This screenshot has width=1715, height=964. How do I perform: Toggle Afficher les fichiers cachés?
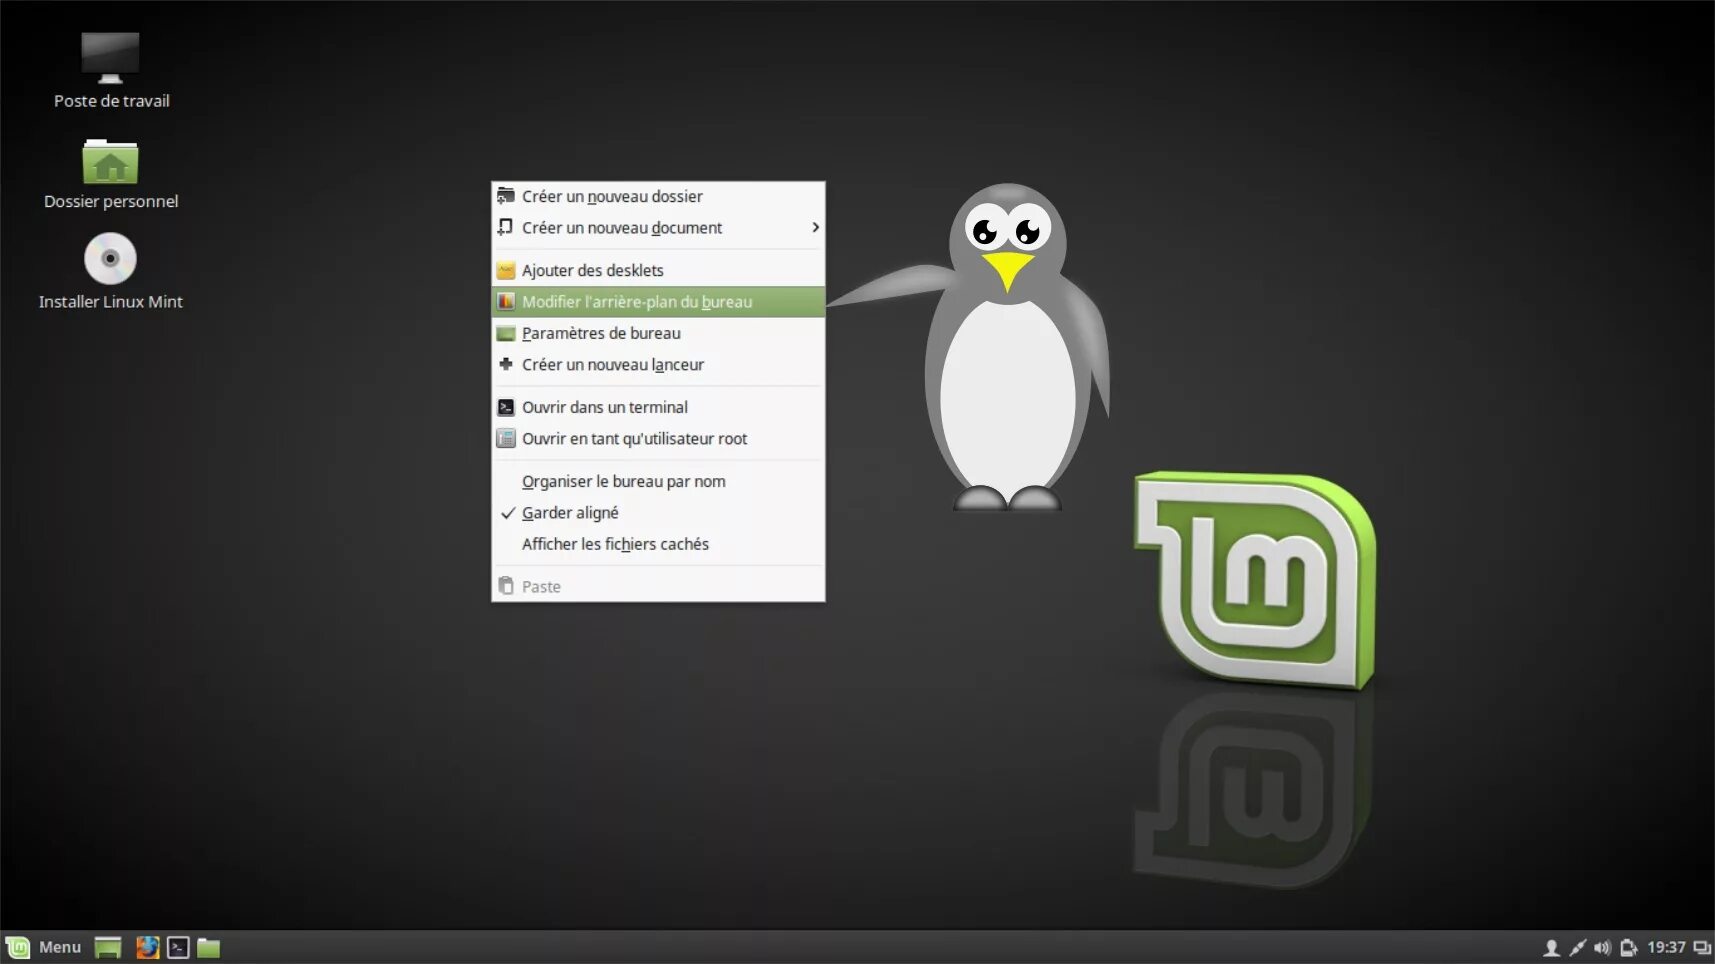(658, 544)
